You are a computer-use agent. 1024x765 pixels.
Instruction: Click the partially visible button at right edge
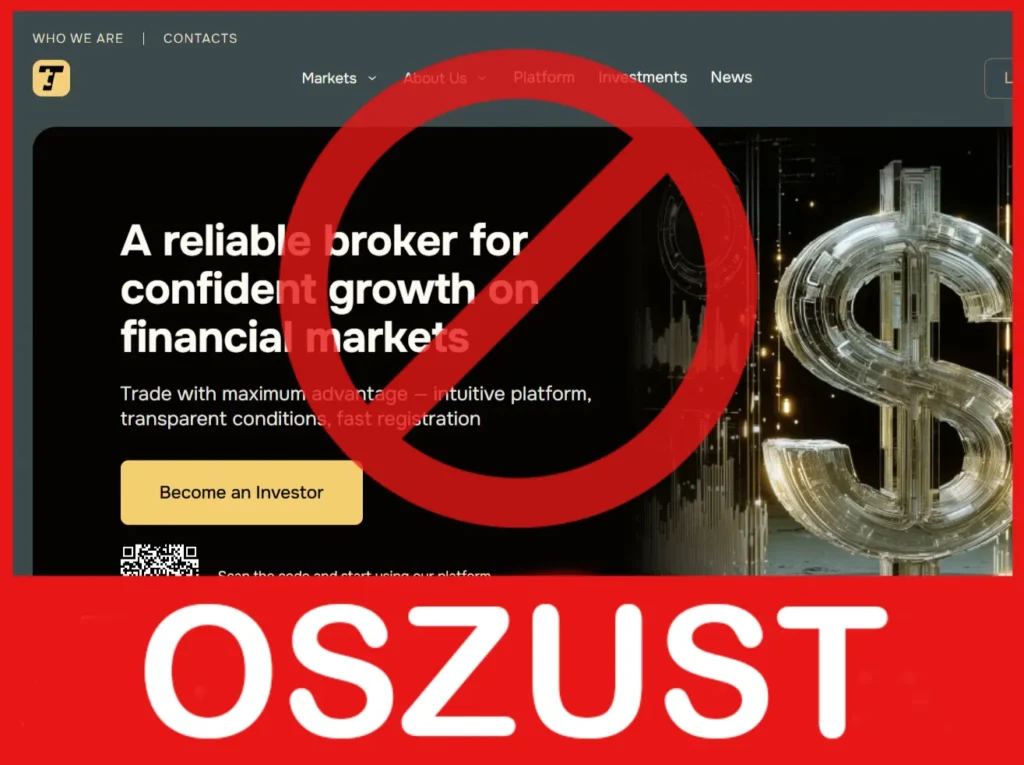pyautogui.click(x=999, y=78)
